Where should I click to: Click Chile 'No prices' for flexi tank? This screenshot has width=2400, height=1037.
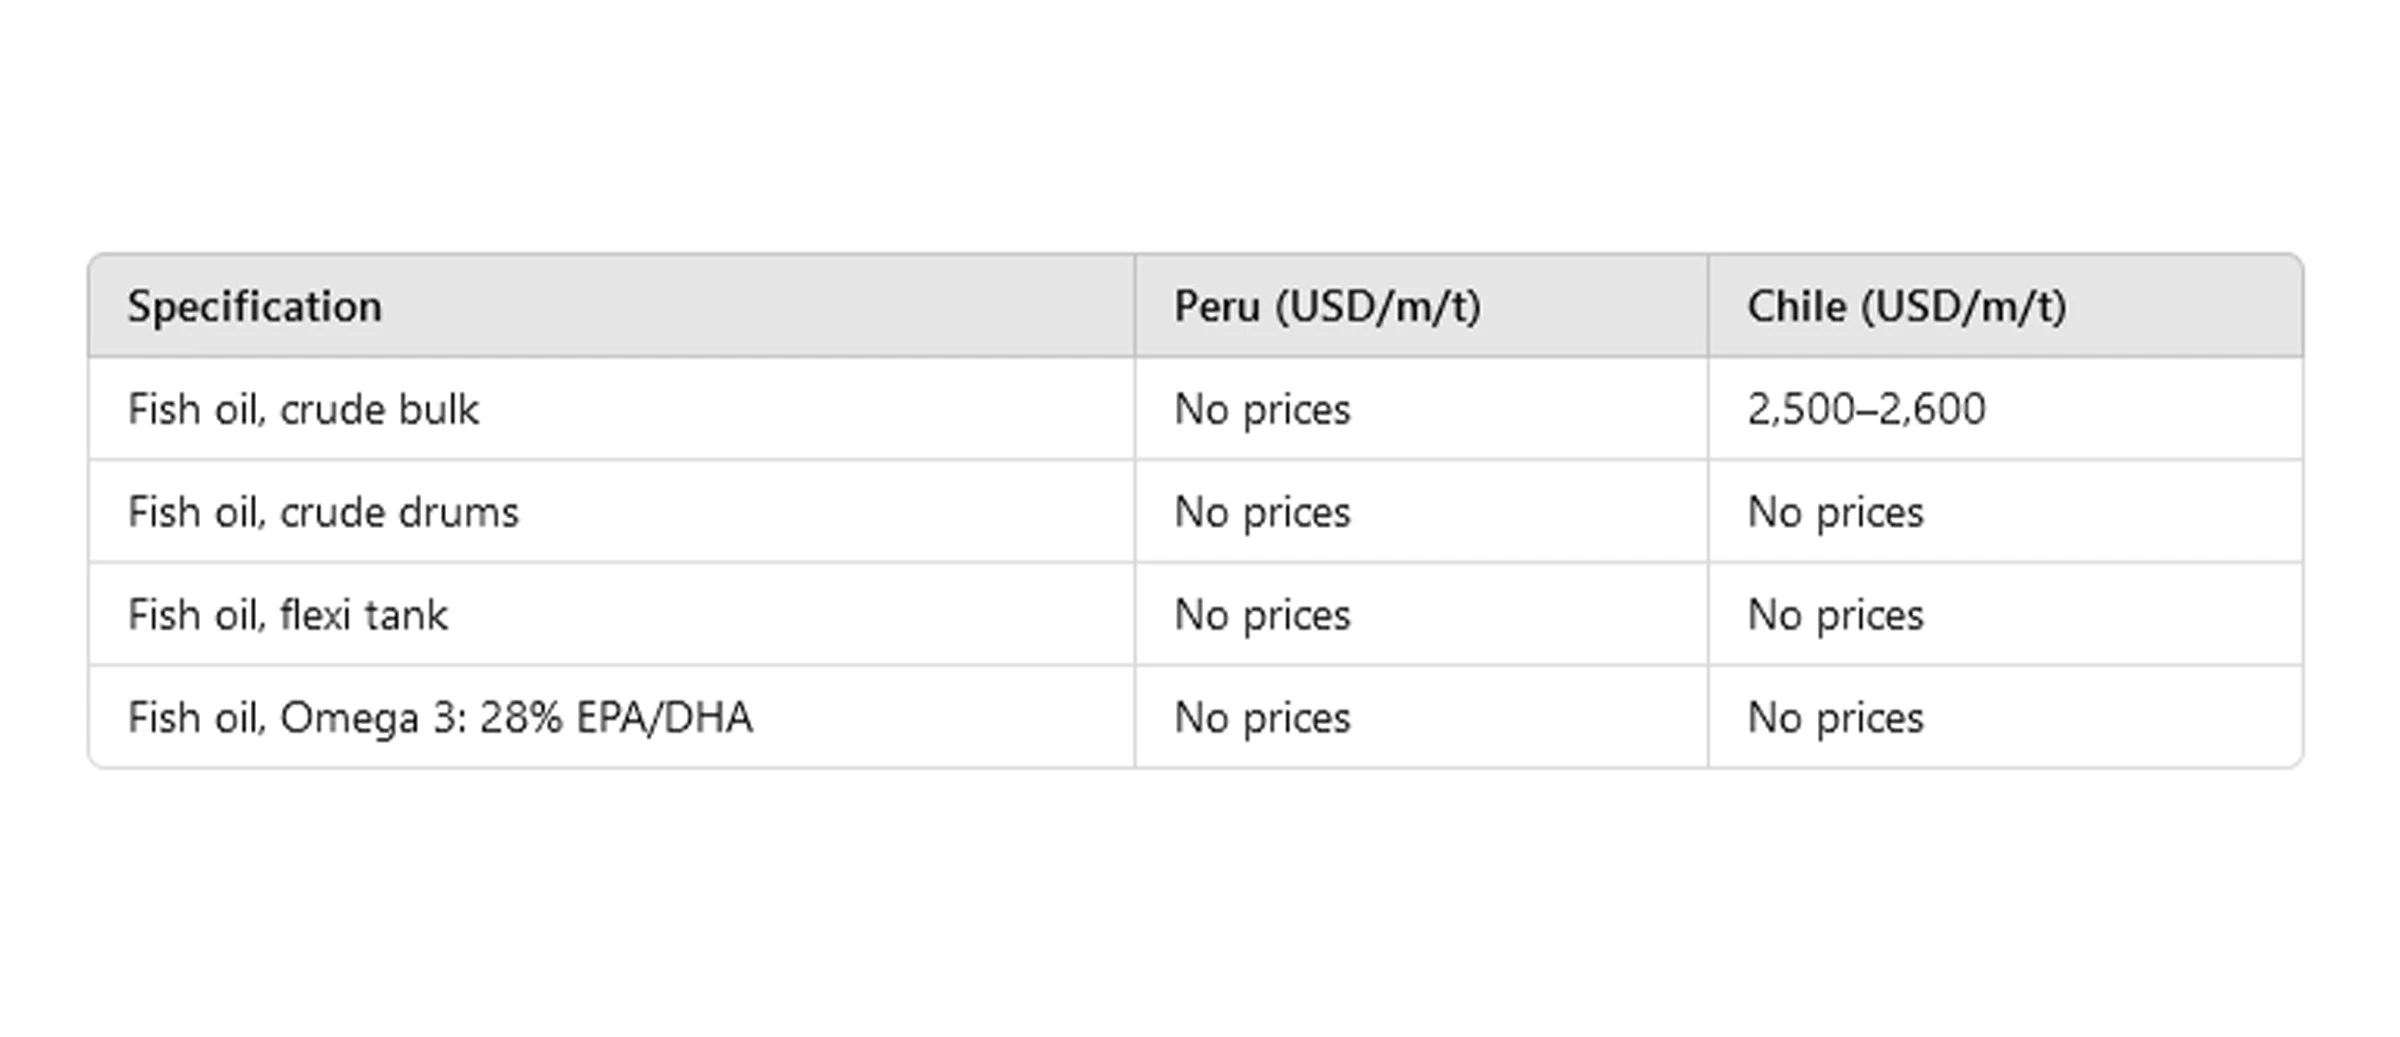[x=1835, y=615]
